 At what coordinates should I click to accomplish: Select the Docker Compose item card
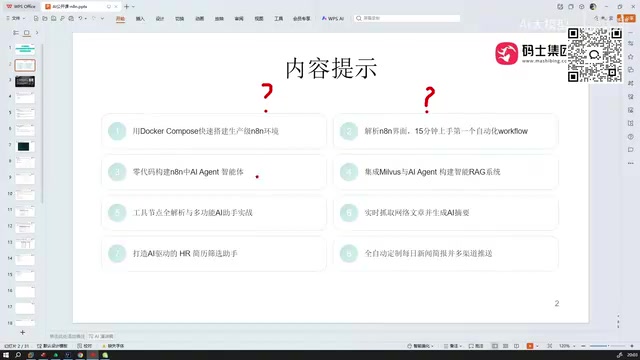pos(214,131)
